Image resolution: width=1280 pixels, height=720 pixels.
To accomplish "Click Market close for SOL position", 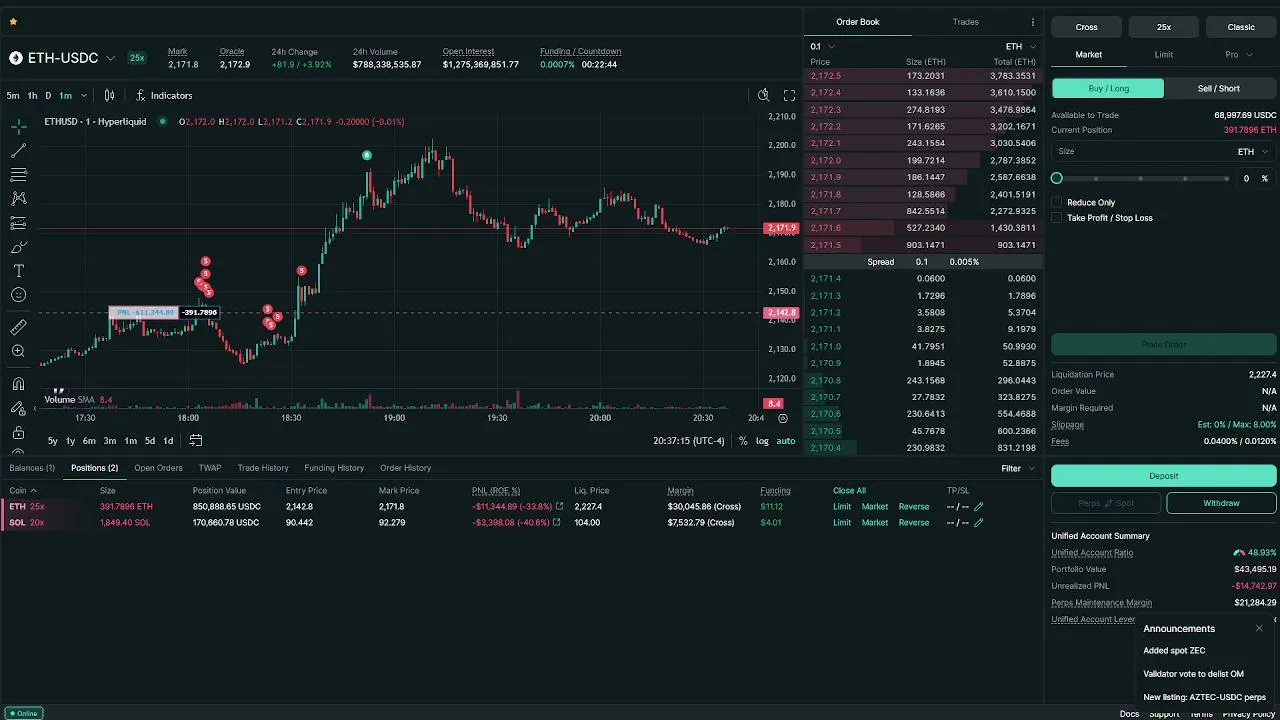I will [874, 523].
